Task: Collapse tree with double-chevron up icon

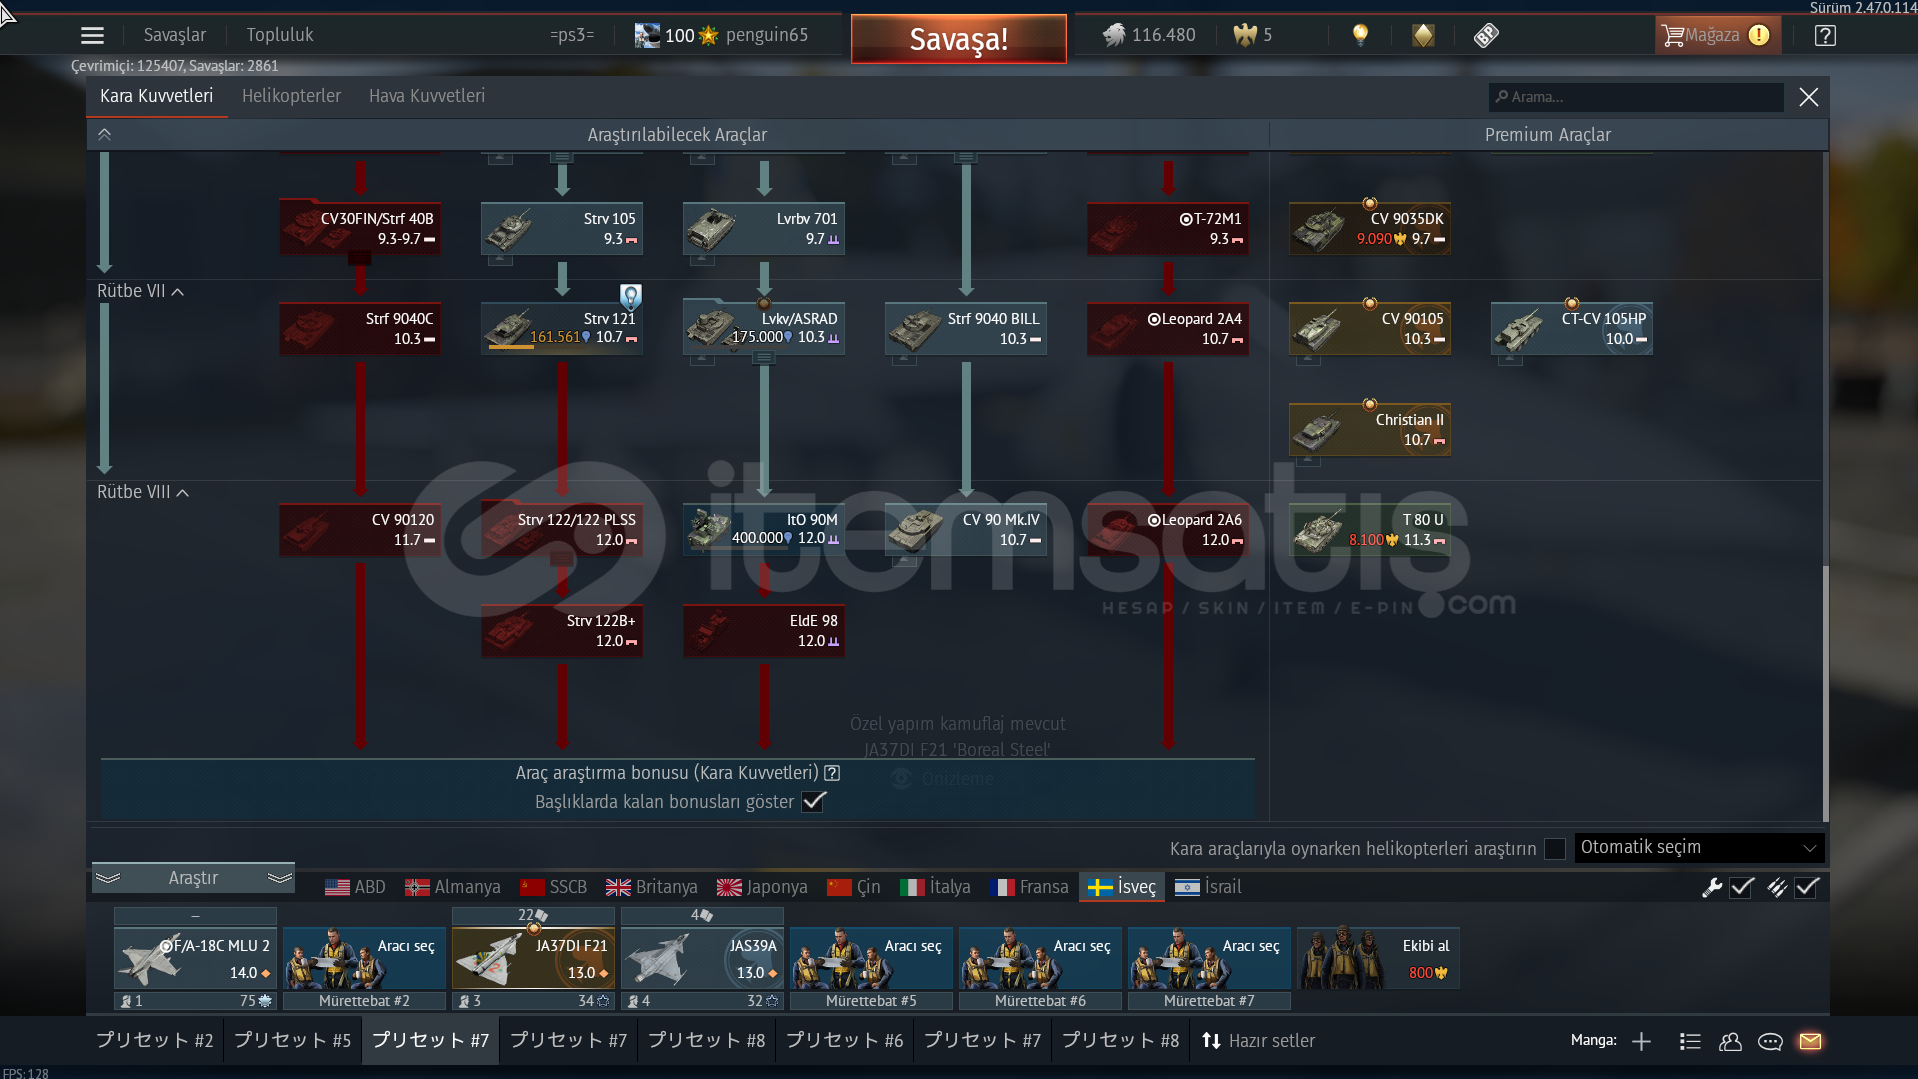Action: click(x=104, y=134)
